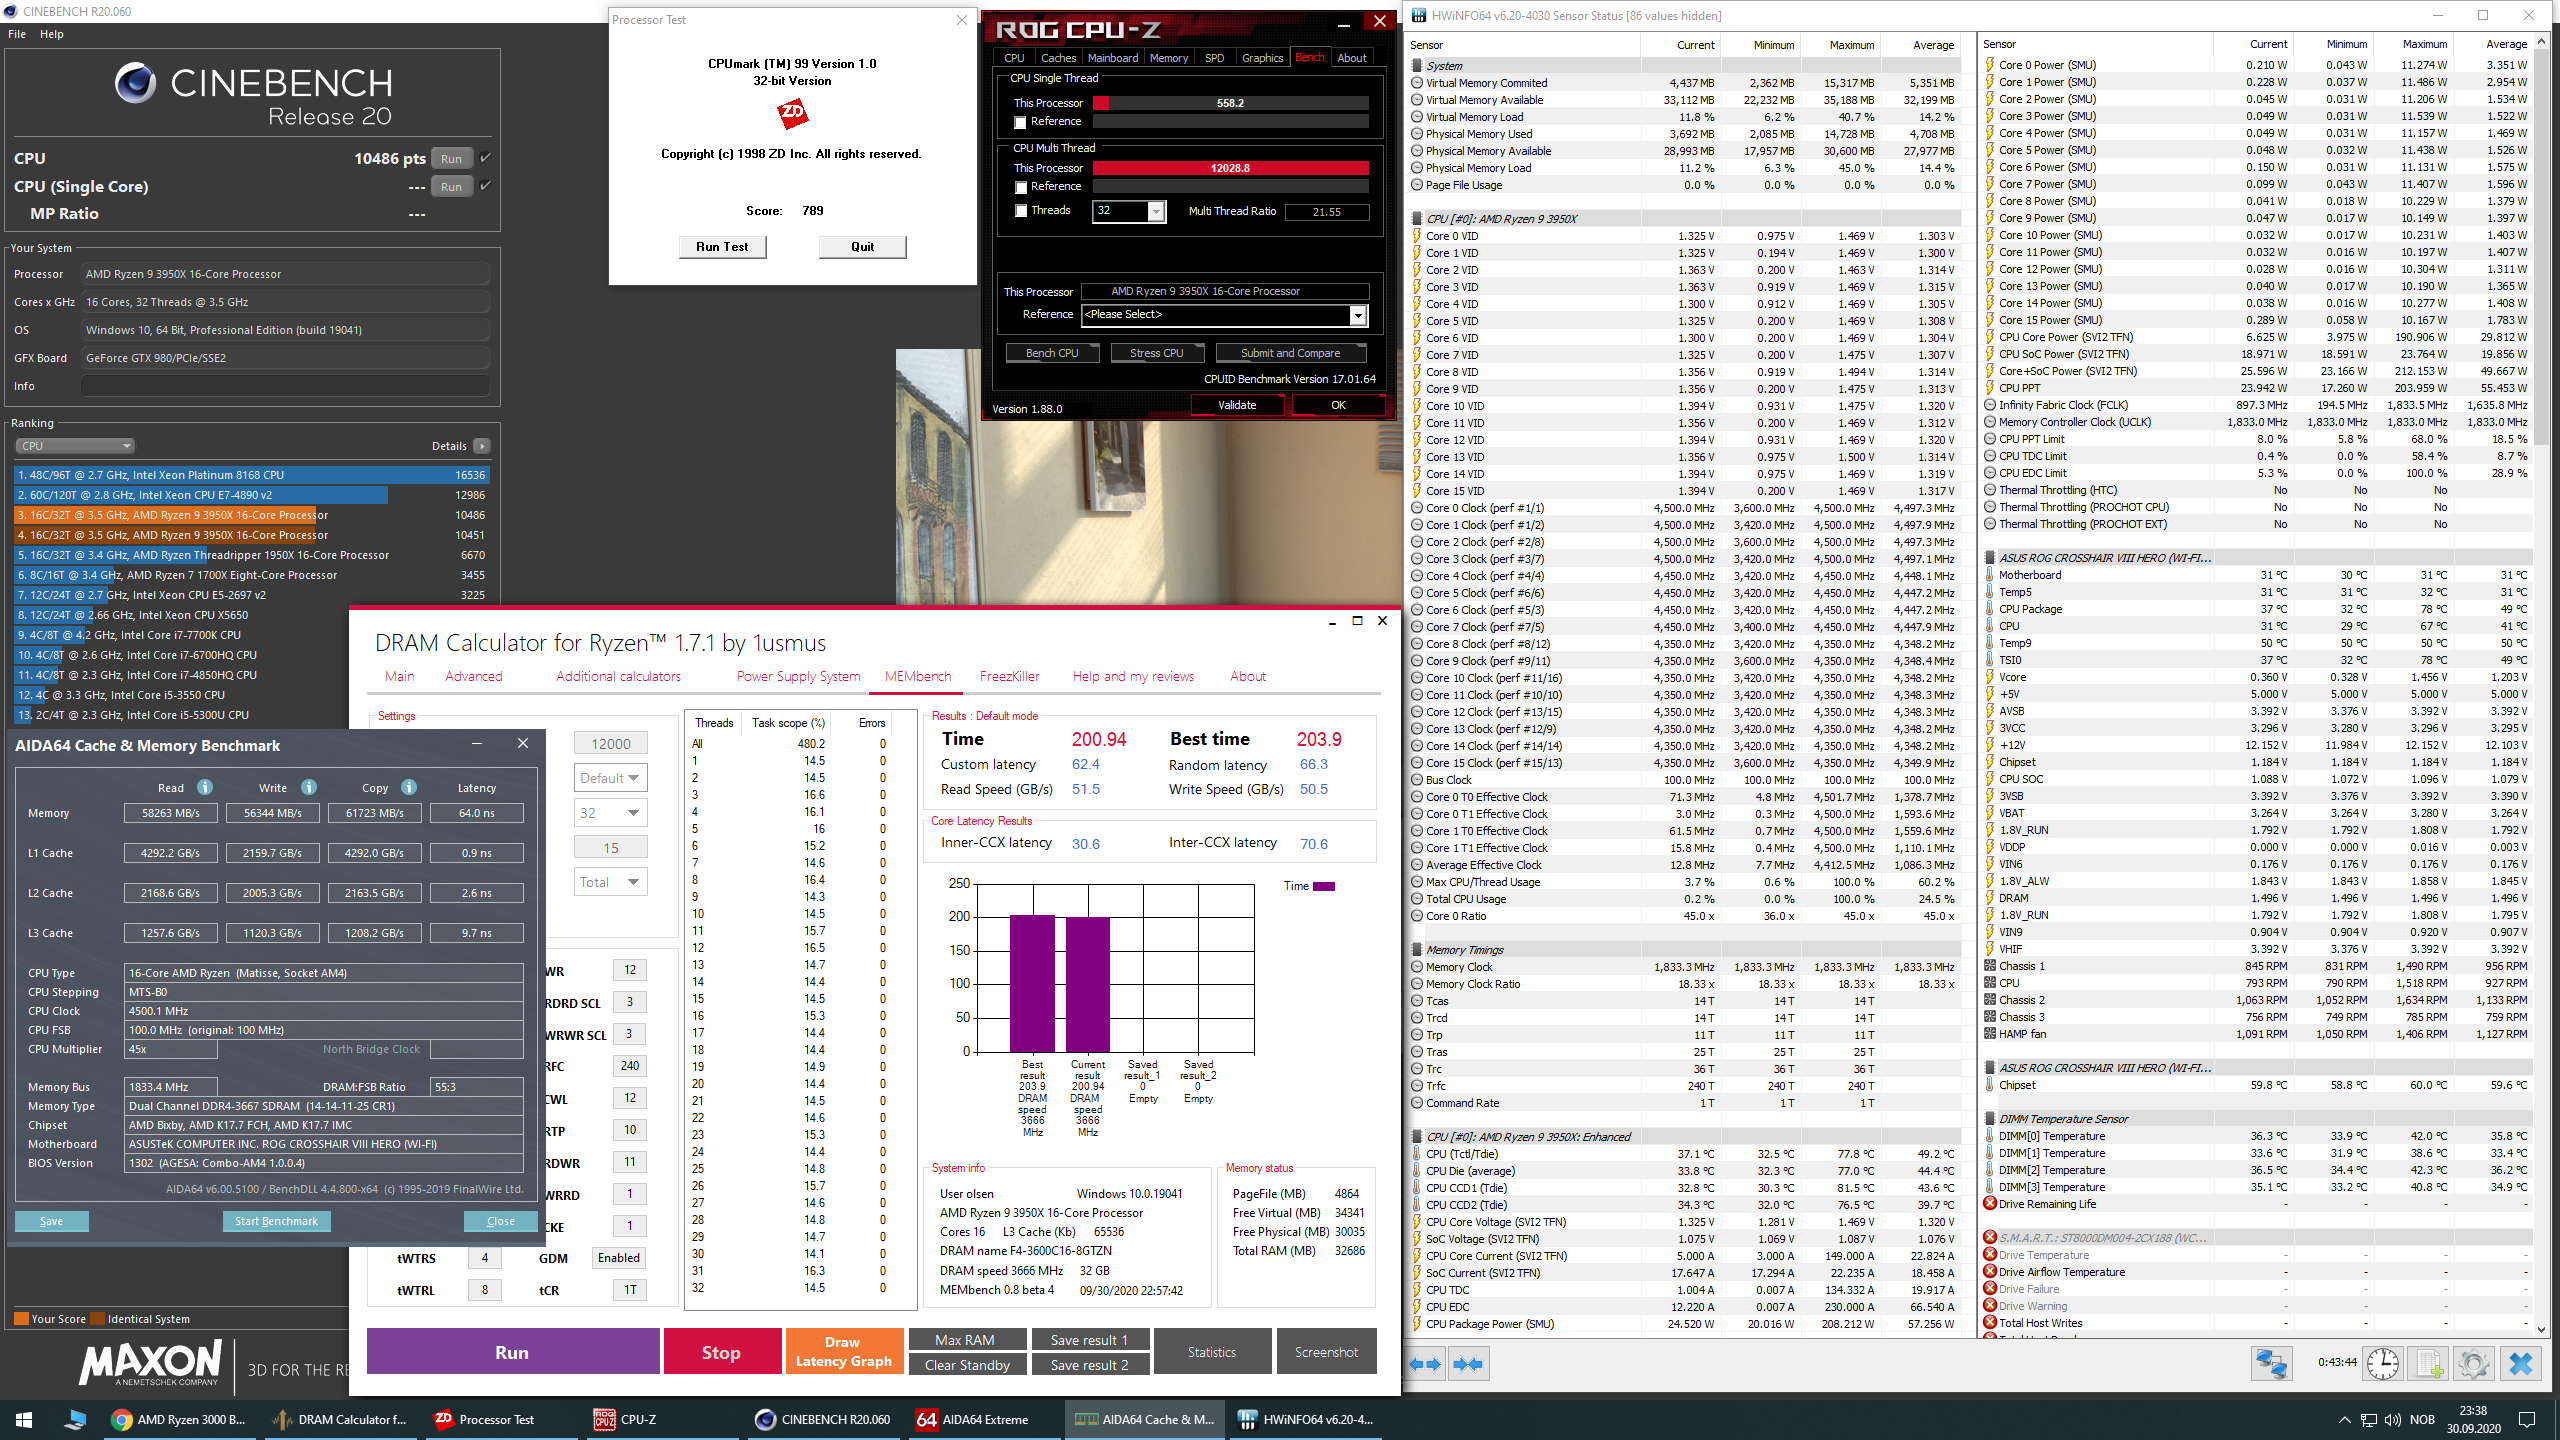Screen dimensions: 2560x1440
Task: Open the notification center icon
Action: [2527, 1419]
